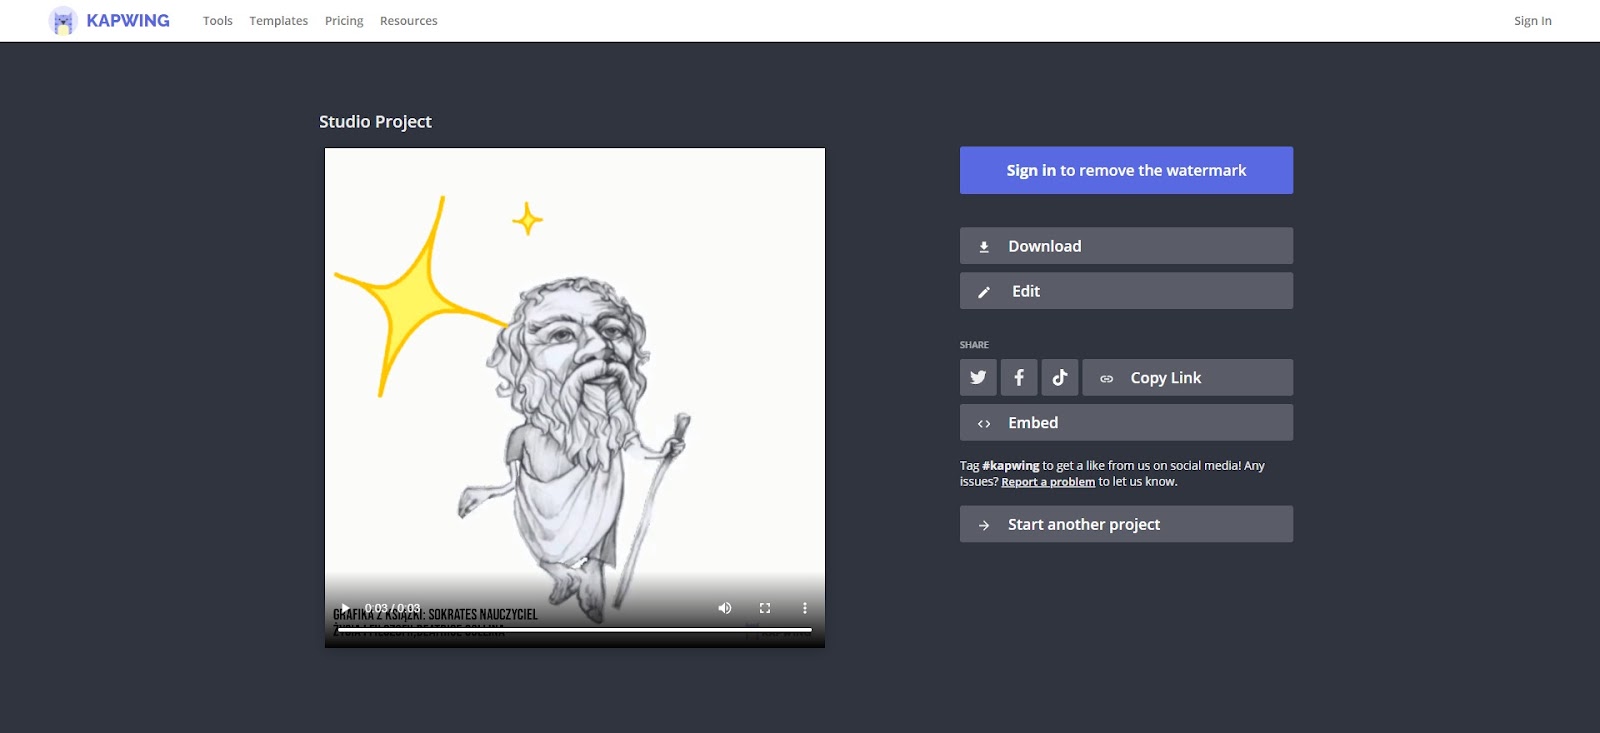1600x733 pixels.
Task: Copy the project link
Action: click(1188, 377)
